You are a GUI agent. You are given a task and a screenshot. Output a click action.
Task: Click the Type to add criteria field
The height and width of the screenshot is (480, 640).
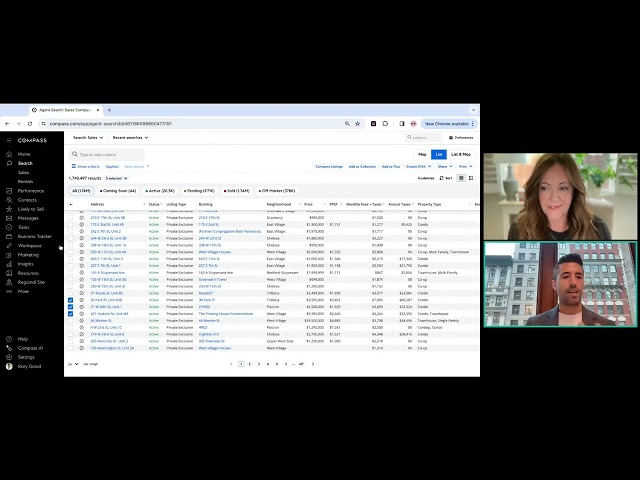107,155
